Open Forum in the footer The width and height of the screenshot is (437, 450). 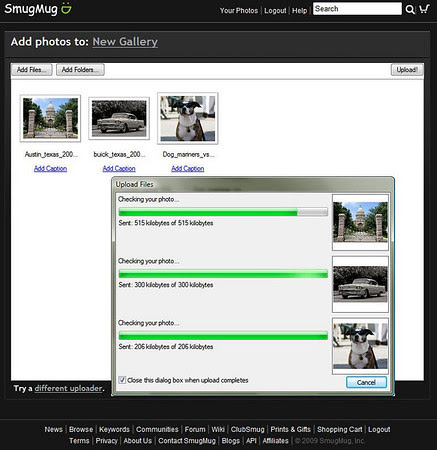coord(195,429)
